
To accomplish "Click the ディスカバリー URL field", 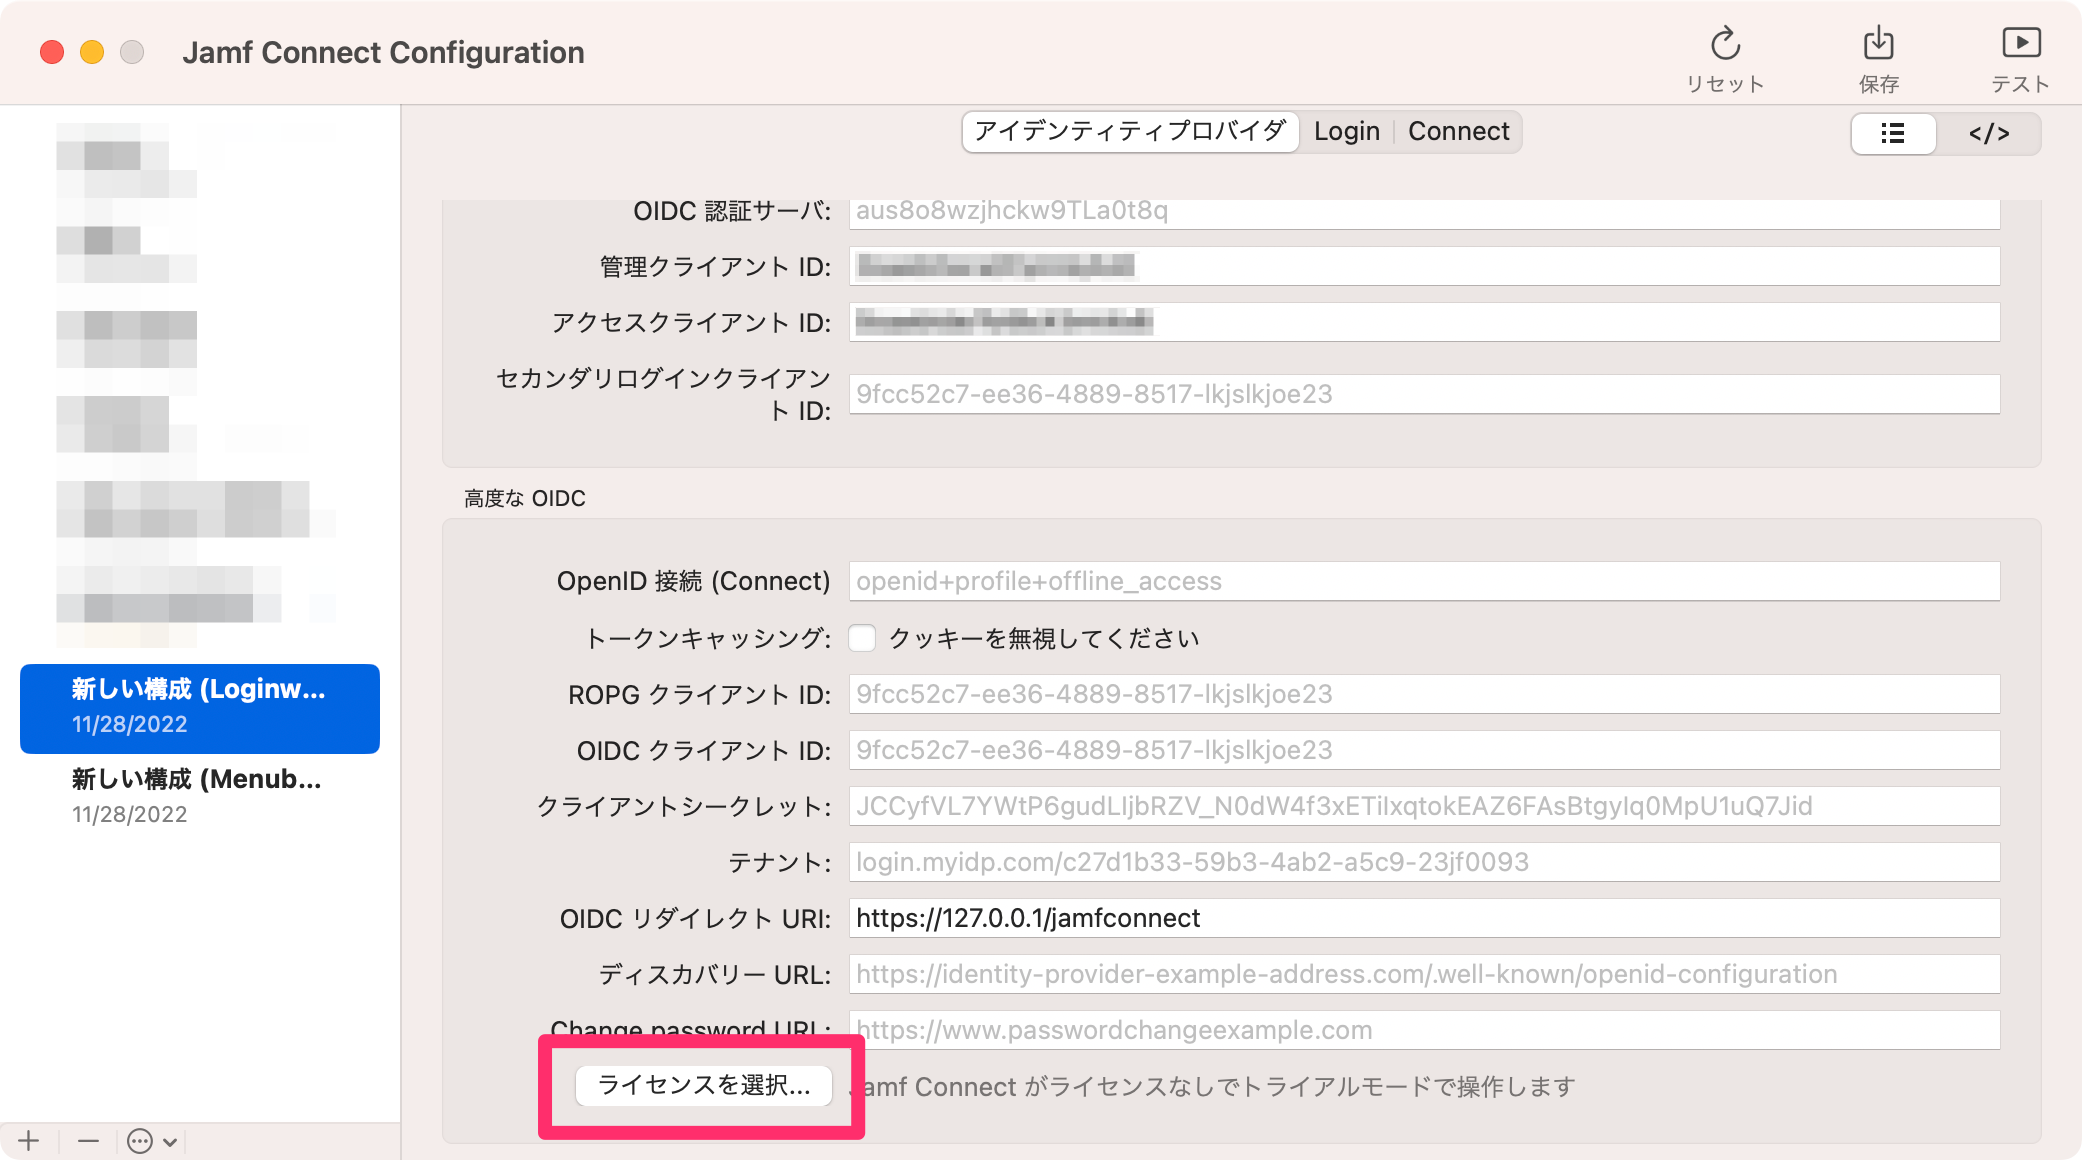I will pyautogui.click(x=1424, y=974).
